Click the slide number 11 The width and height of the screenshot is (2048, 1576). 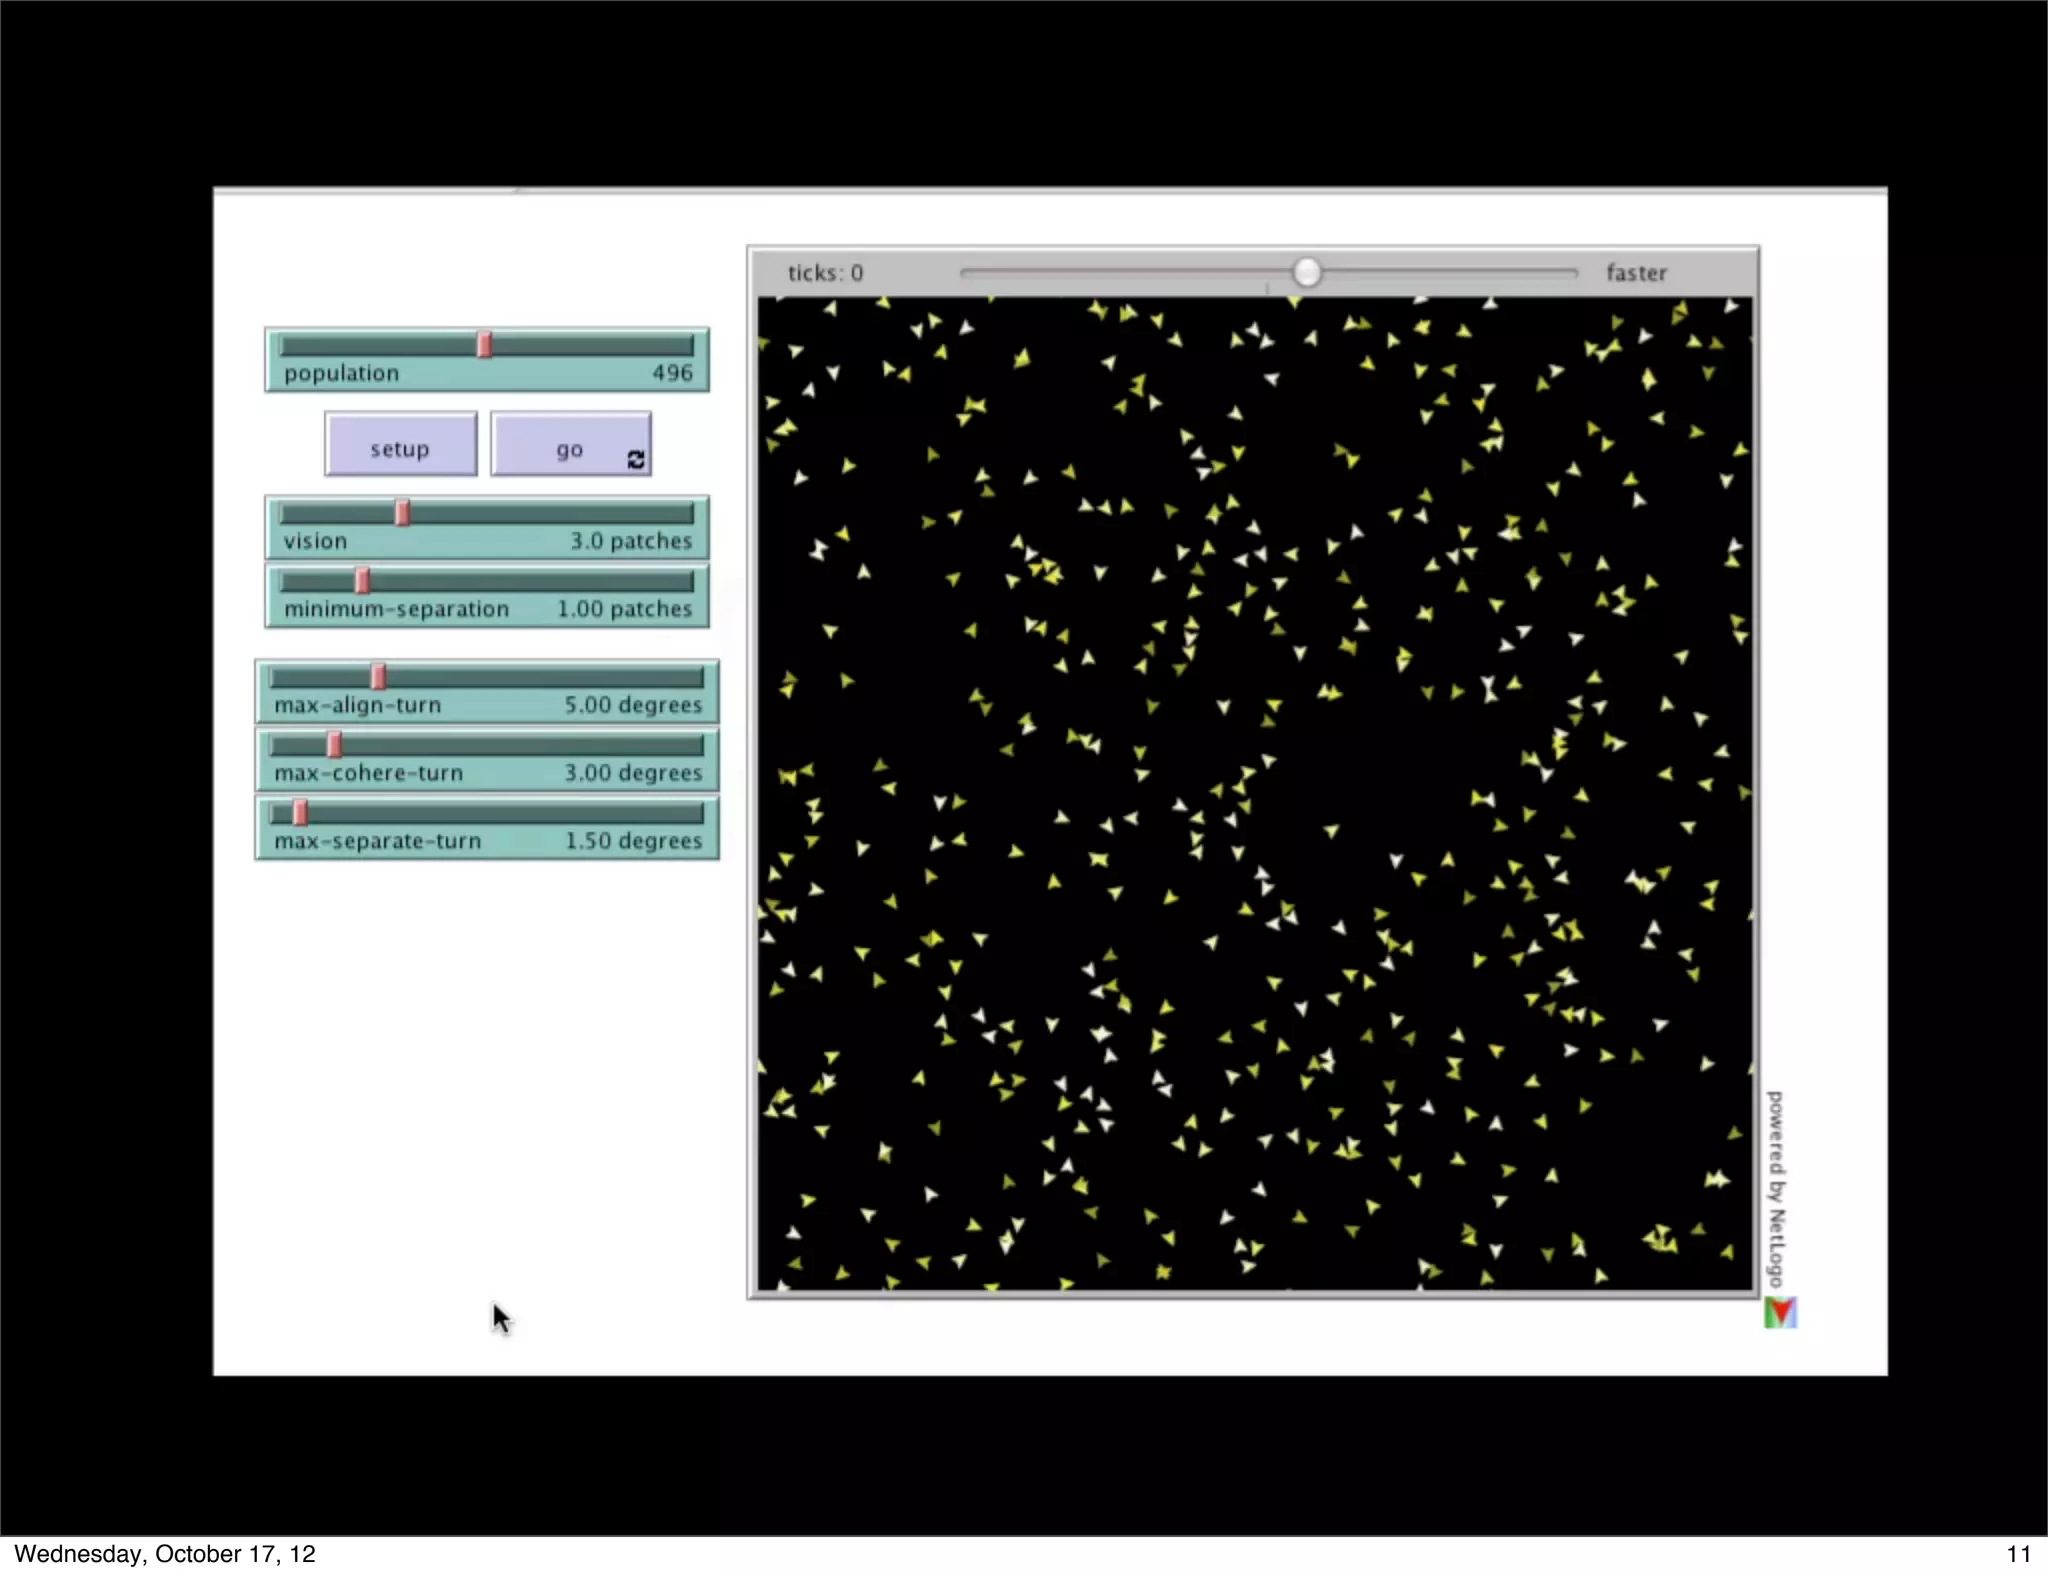pyautogui.click(x=2018, y=1554)
